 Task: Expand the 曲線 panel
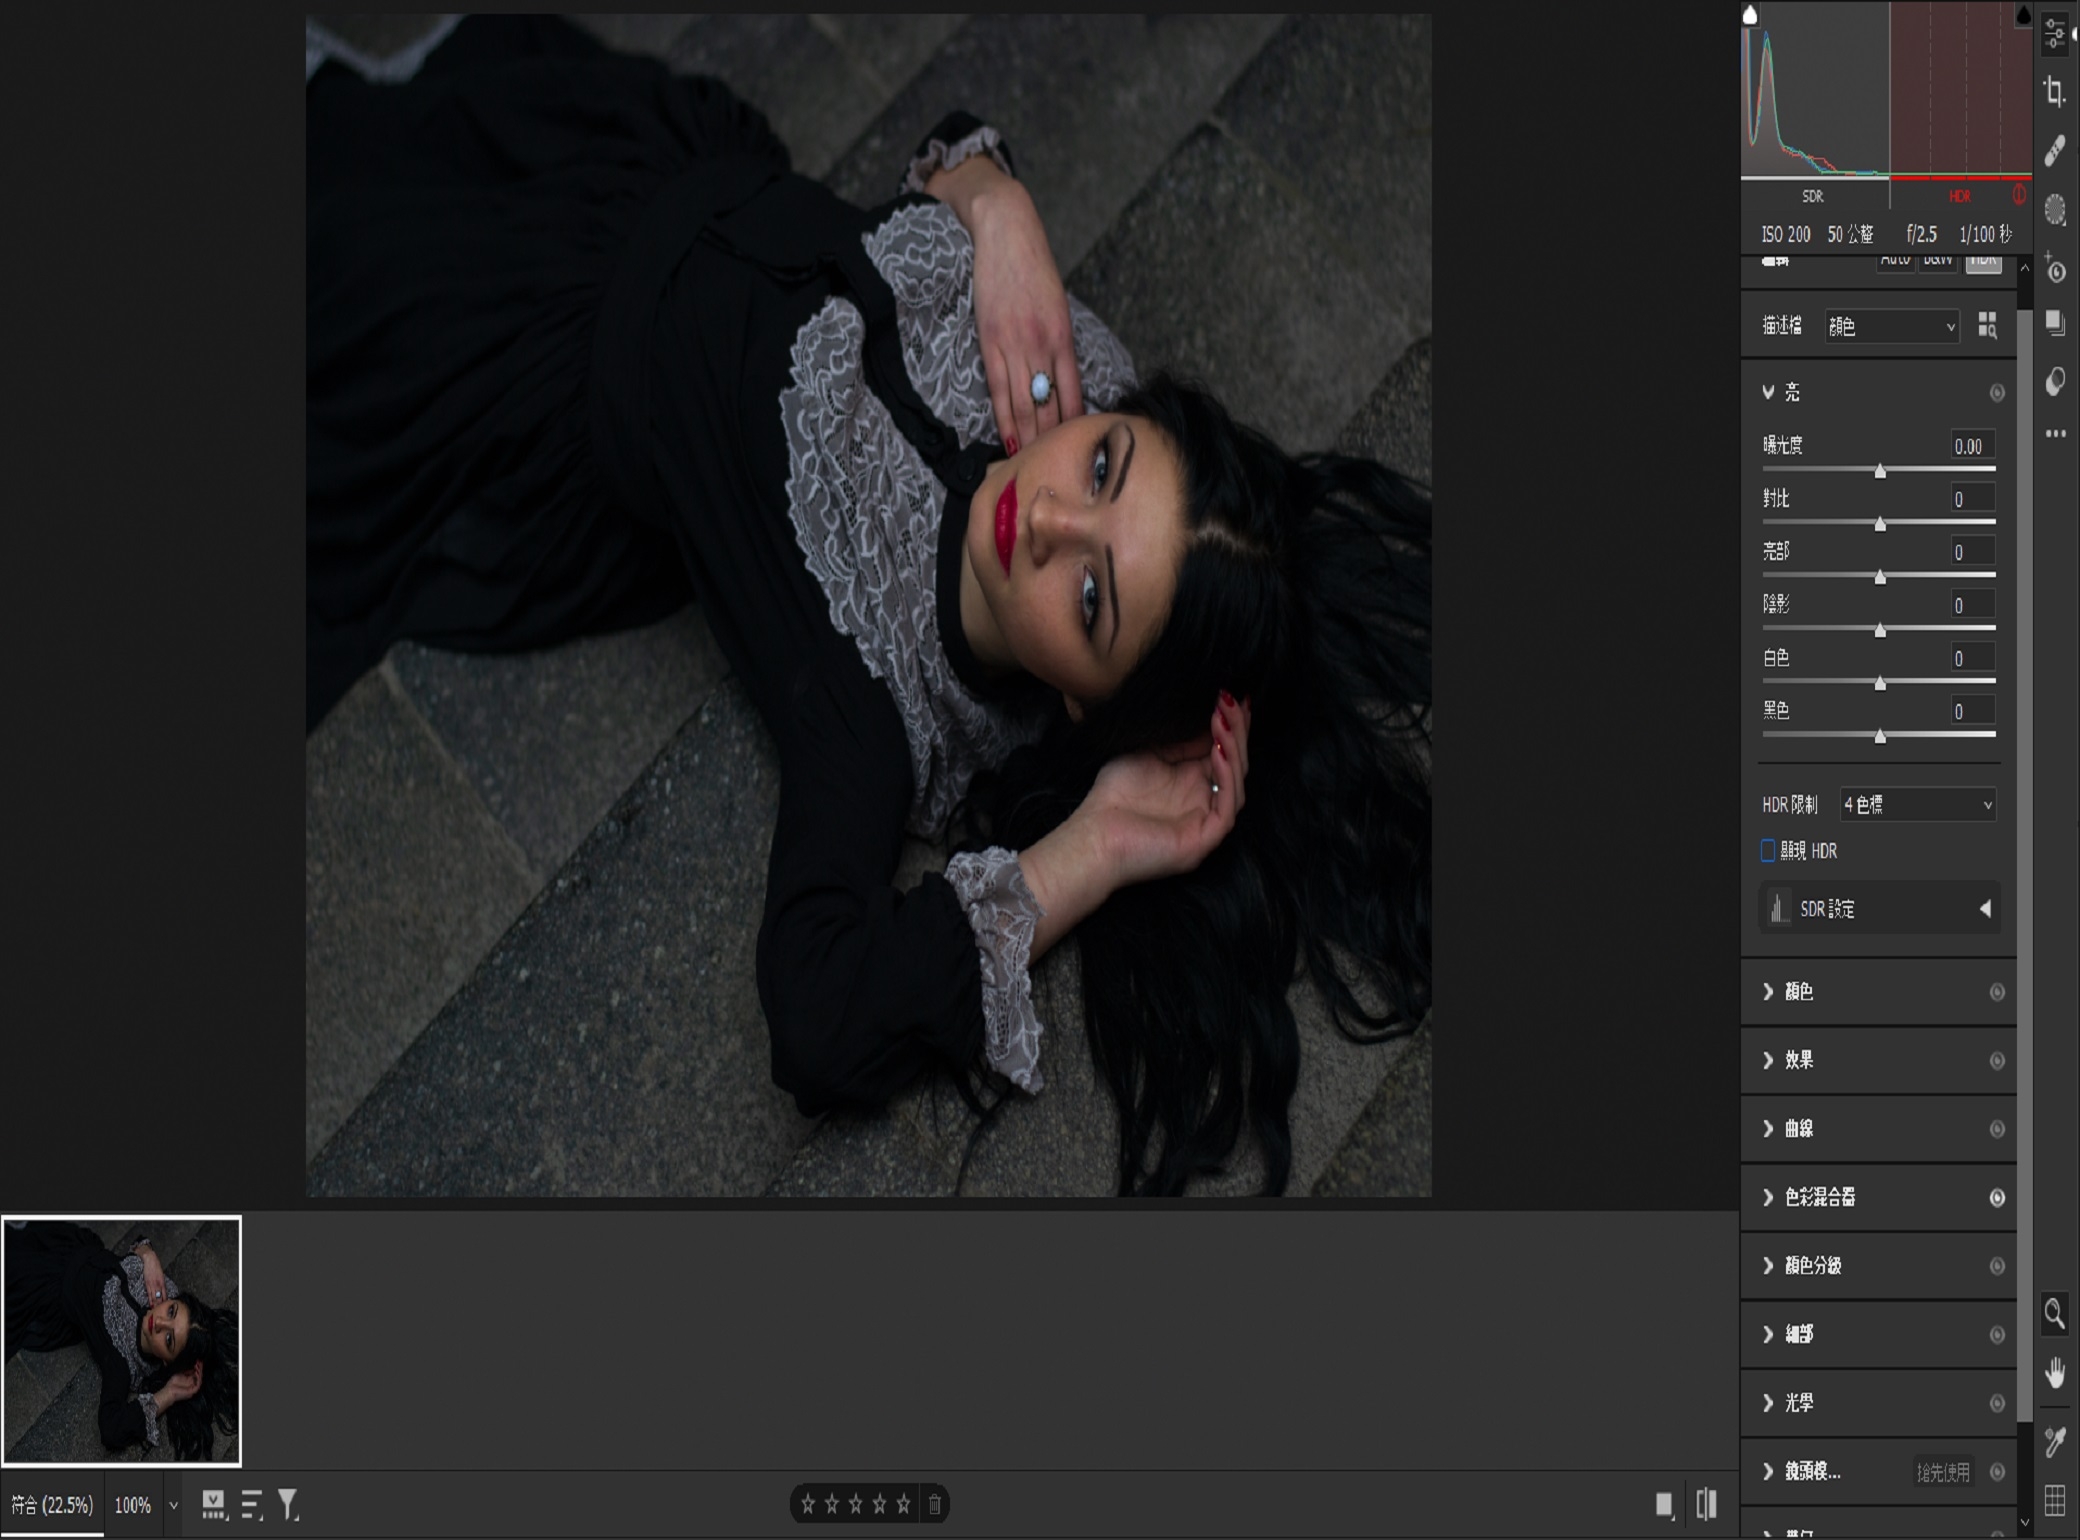click(x=1798, y=1129)
